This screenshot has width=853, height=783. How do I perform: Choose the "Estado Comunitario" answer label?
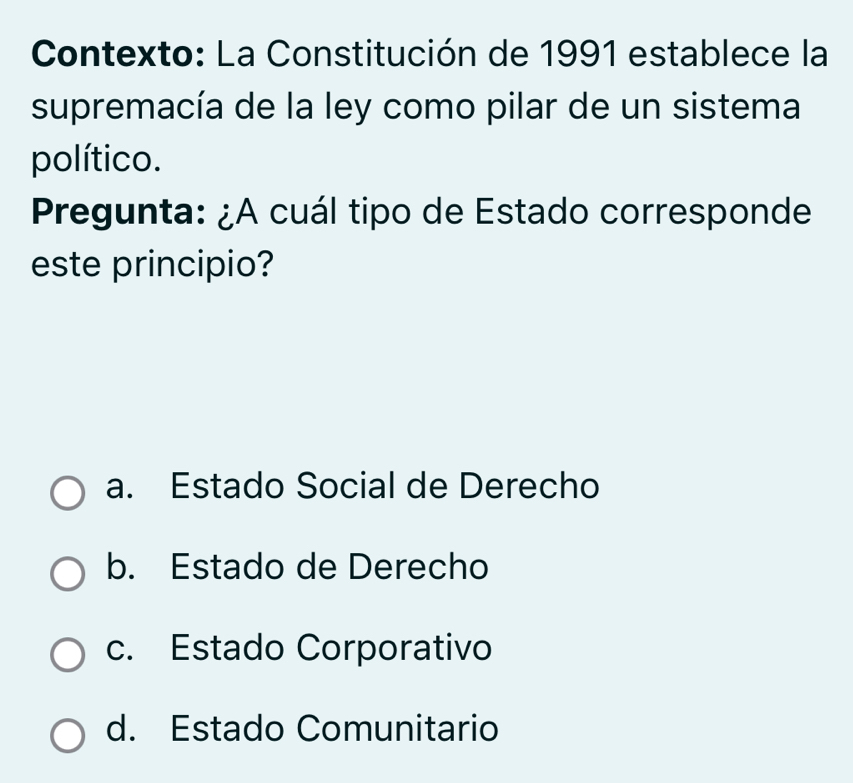click(334, 730)
